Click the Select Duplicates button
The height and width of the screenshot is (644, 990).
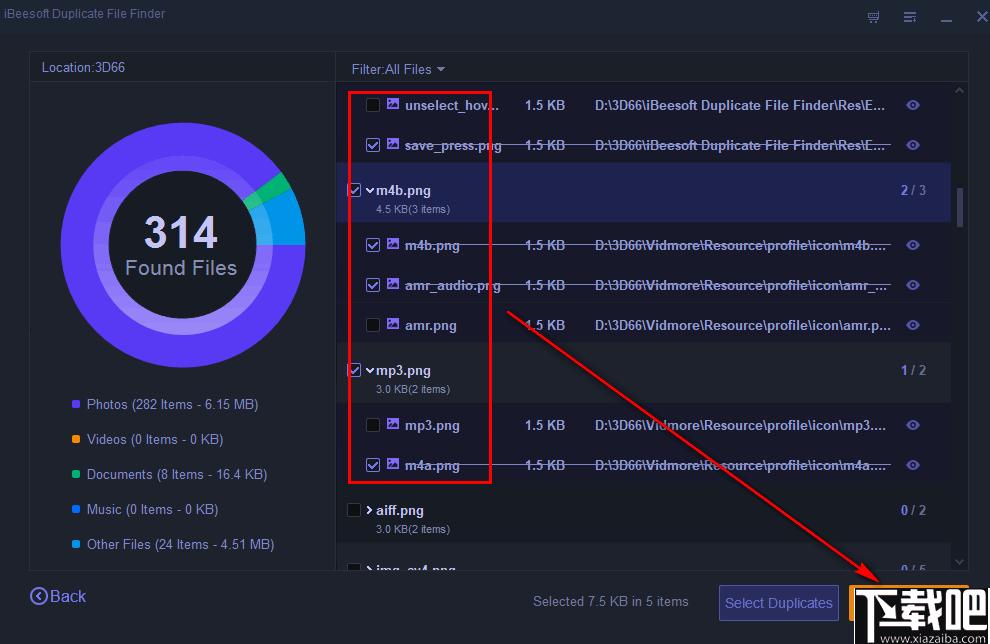[x=778, y=603]
